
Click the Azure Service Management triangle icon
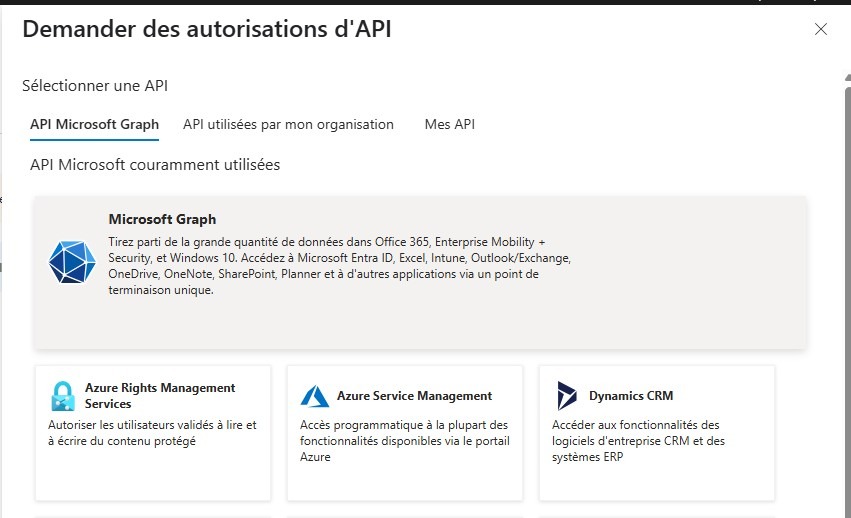315,396
